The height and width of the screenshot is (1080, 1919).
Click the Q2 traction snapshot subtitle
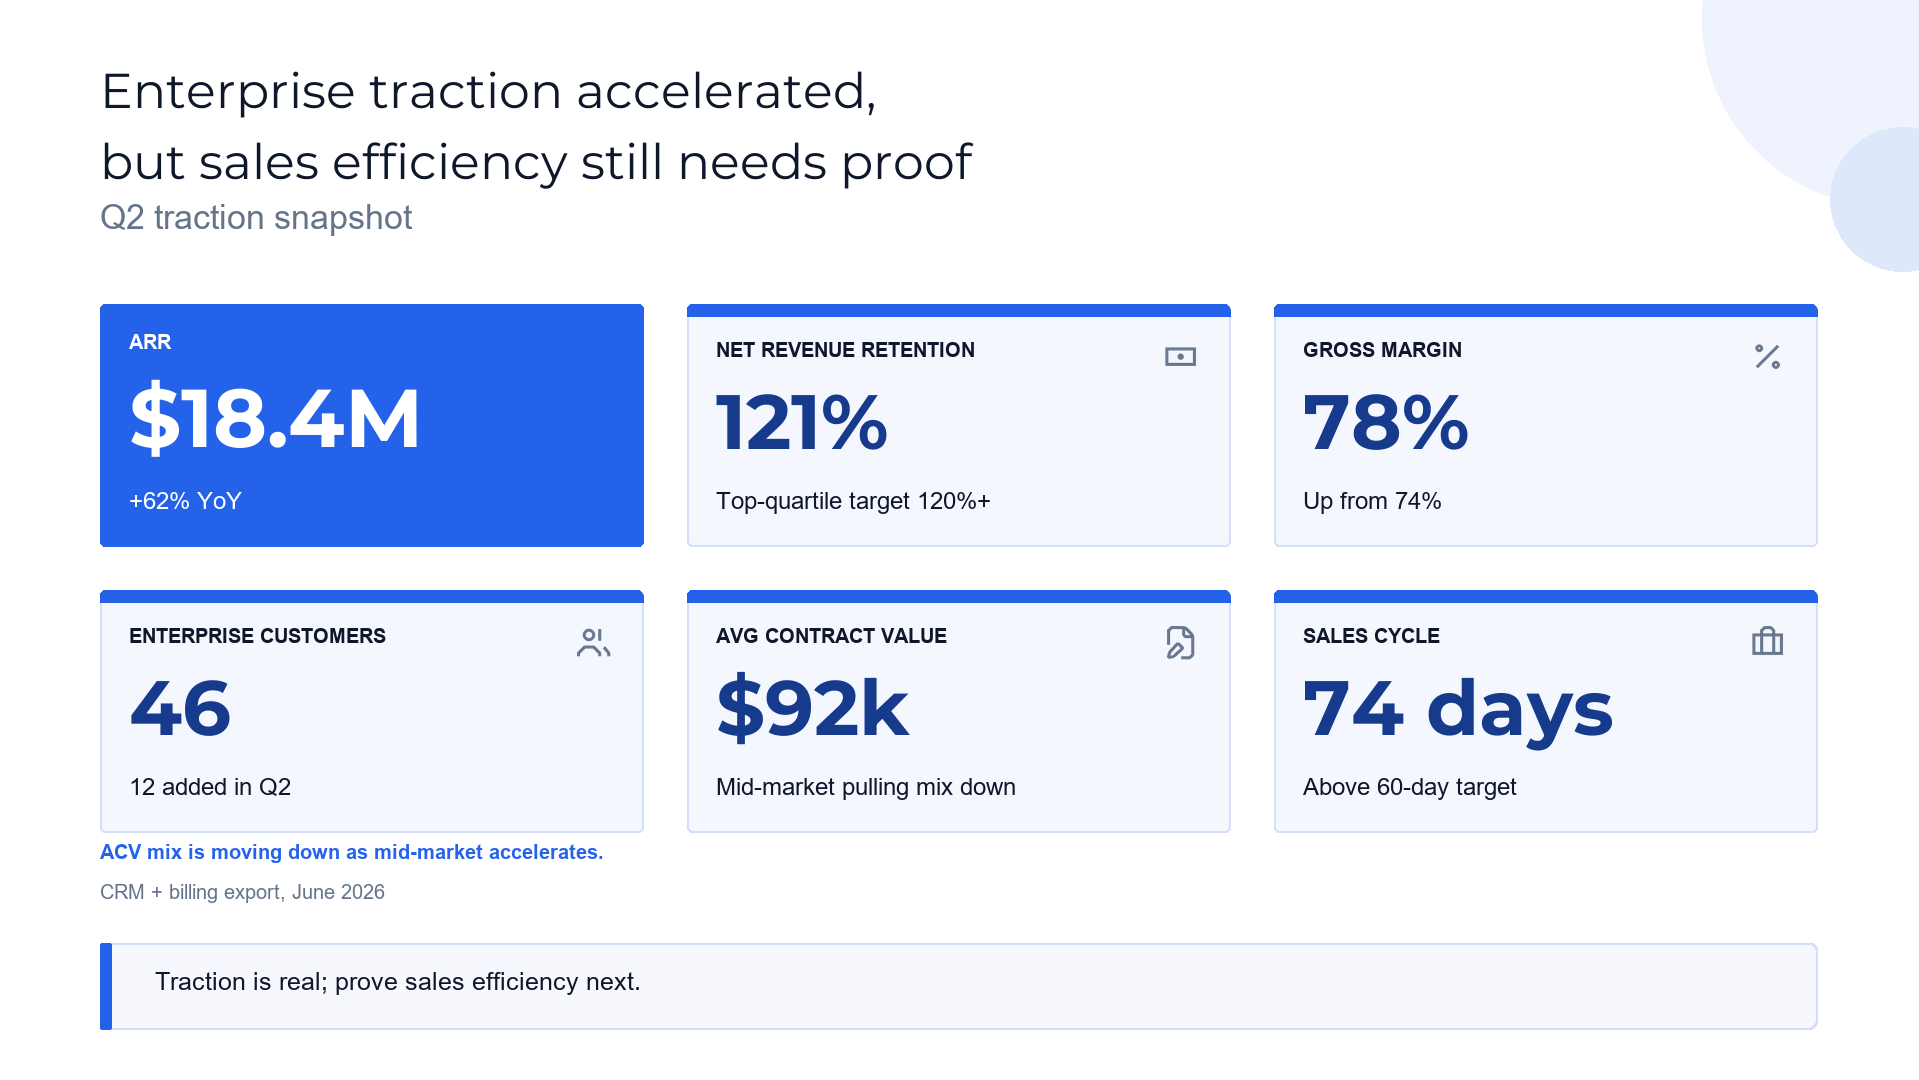click(256, 218)
